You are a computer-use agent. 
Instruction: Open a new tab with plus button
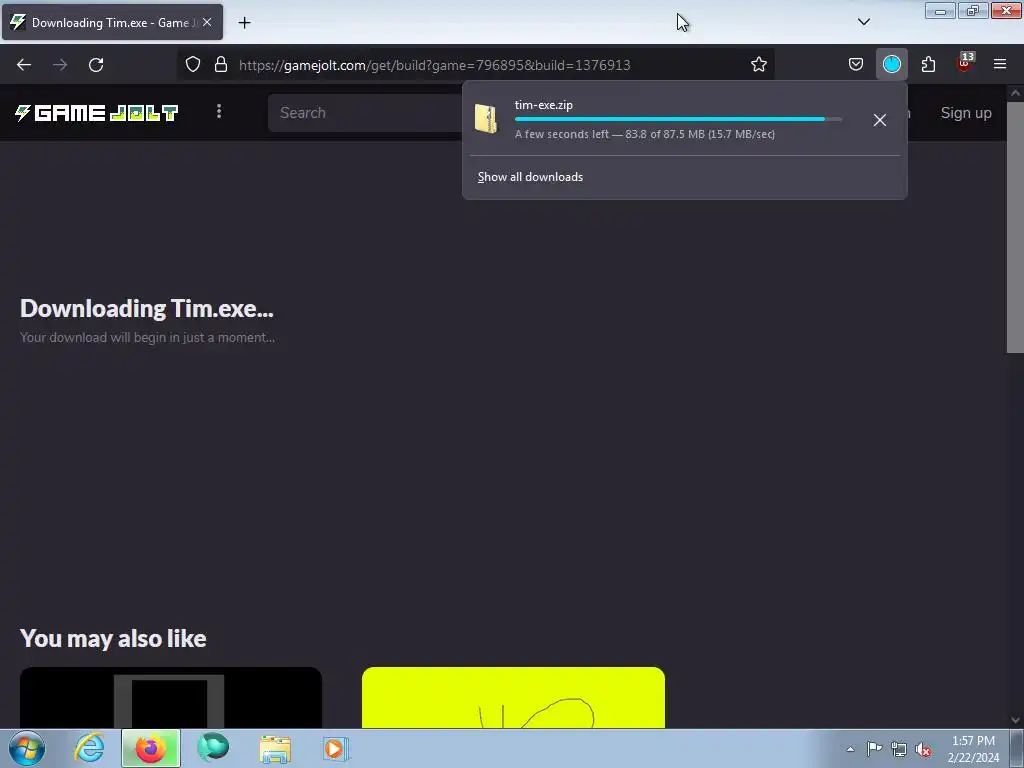[x=244, y=23]
